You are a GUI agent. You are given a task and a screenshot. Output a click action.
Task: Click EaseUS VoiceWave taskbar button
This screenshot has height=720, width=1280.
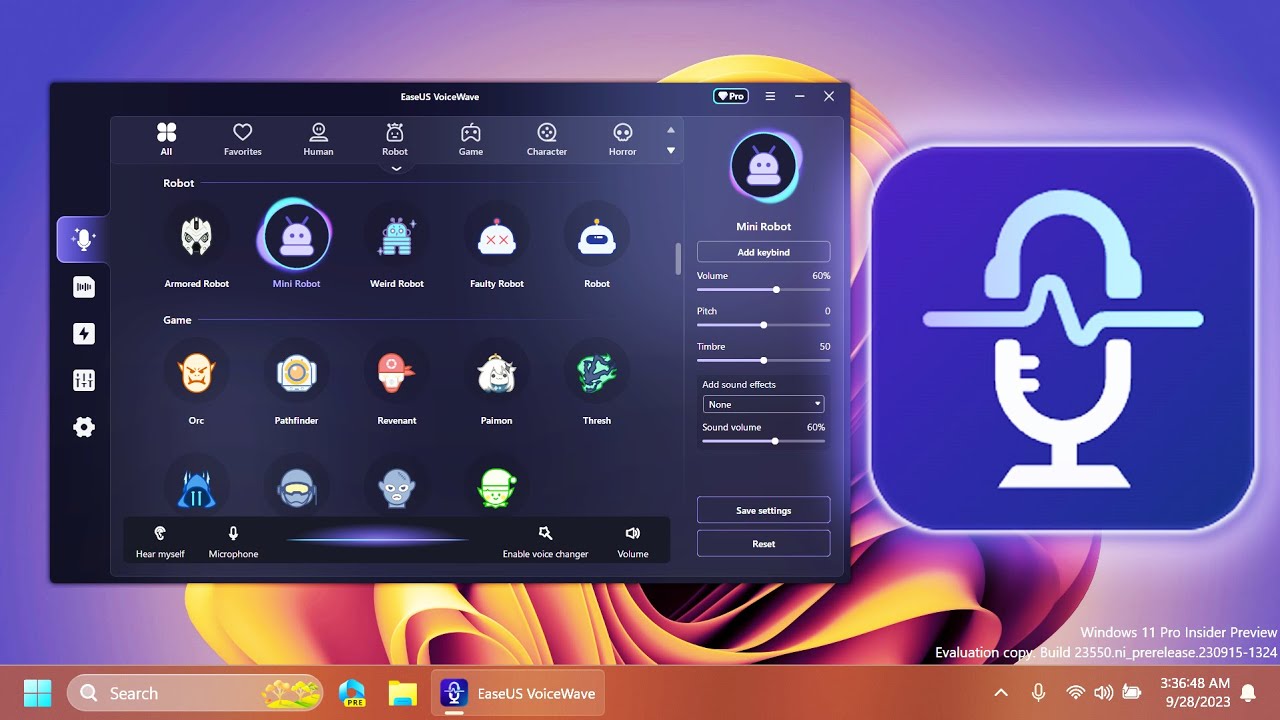(518, 693)
